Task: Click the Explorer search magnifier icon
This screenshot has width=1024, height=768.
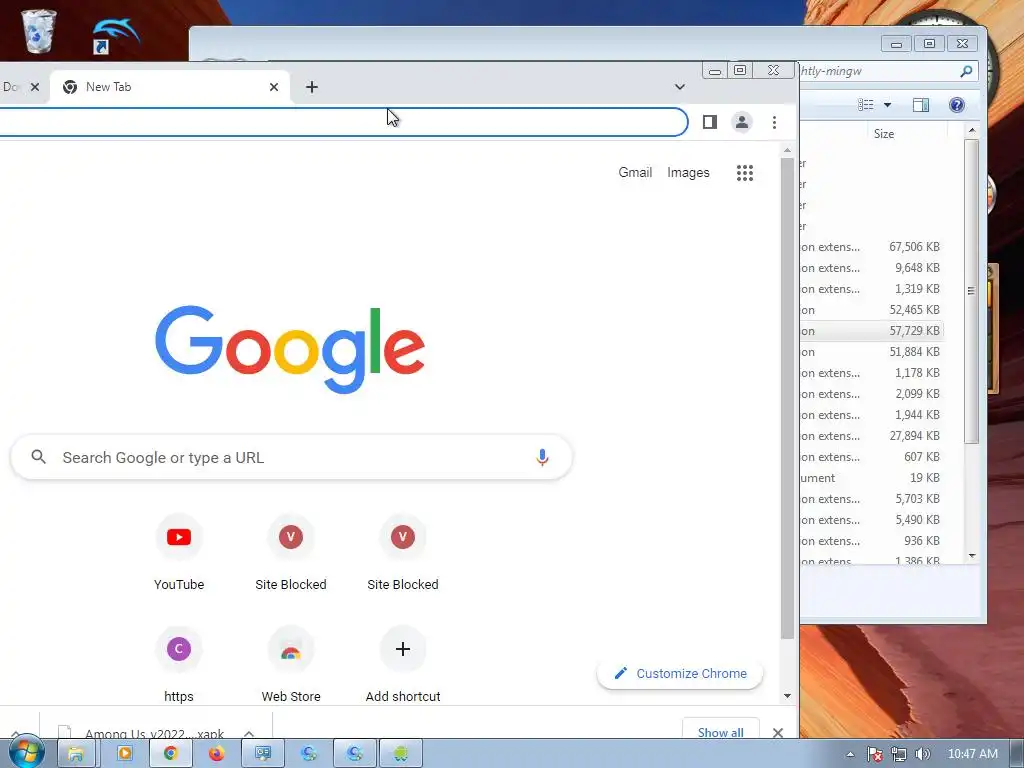Action: pyautogui.click(x=965, y=71)
